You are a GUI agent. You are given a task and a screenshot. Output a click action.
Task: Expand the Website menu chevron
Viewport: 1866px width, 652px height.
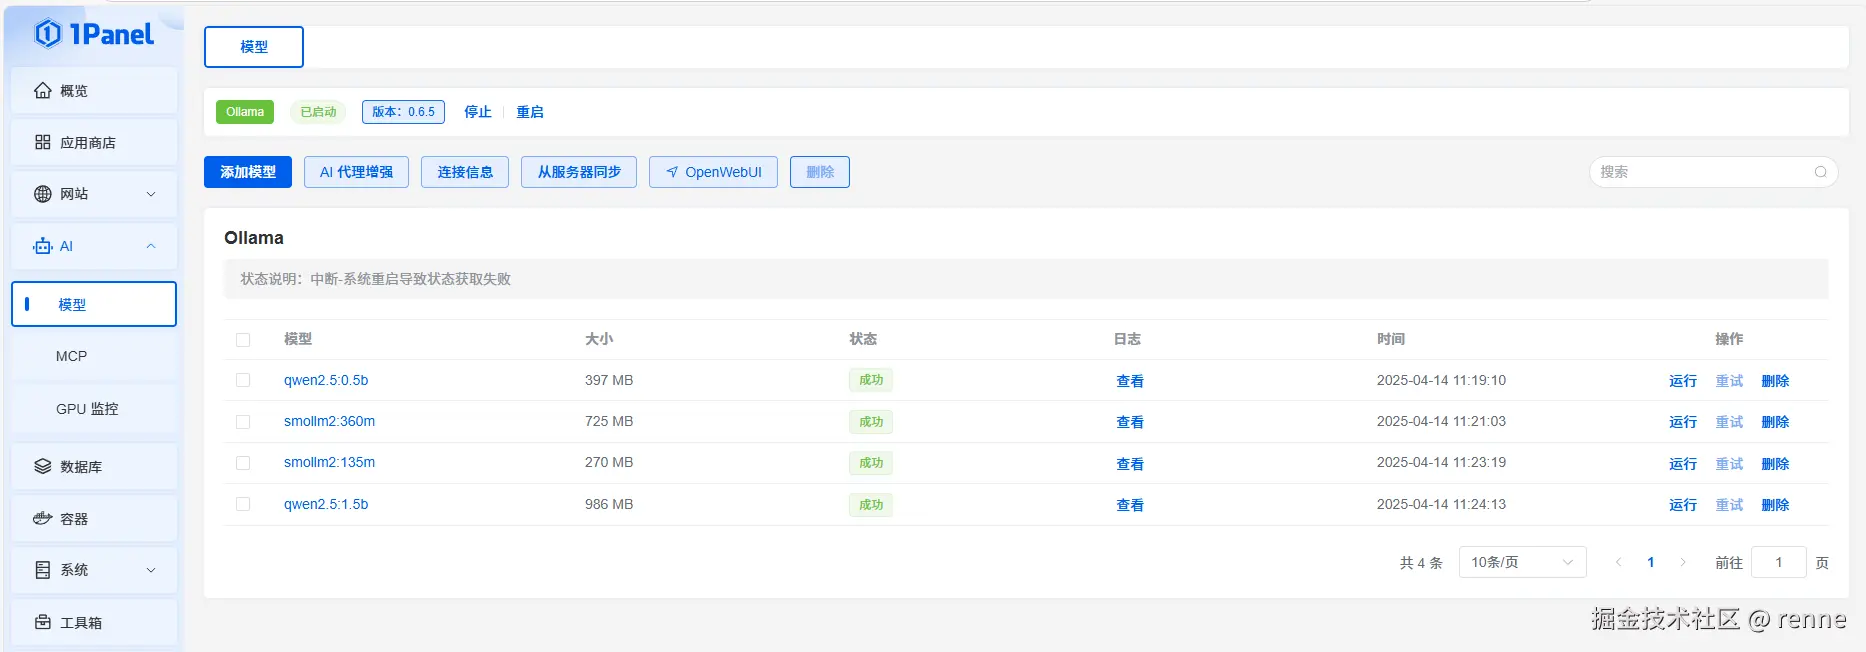coord(151,194)
